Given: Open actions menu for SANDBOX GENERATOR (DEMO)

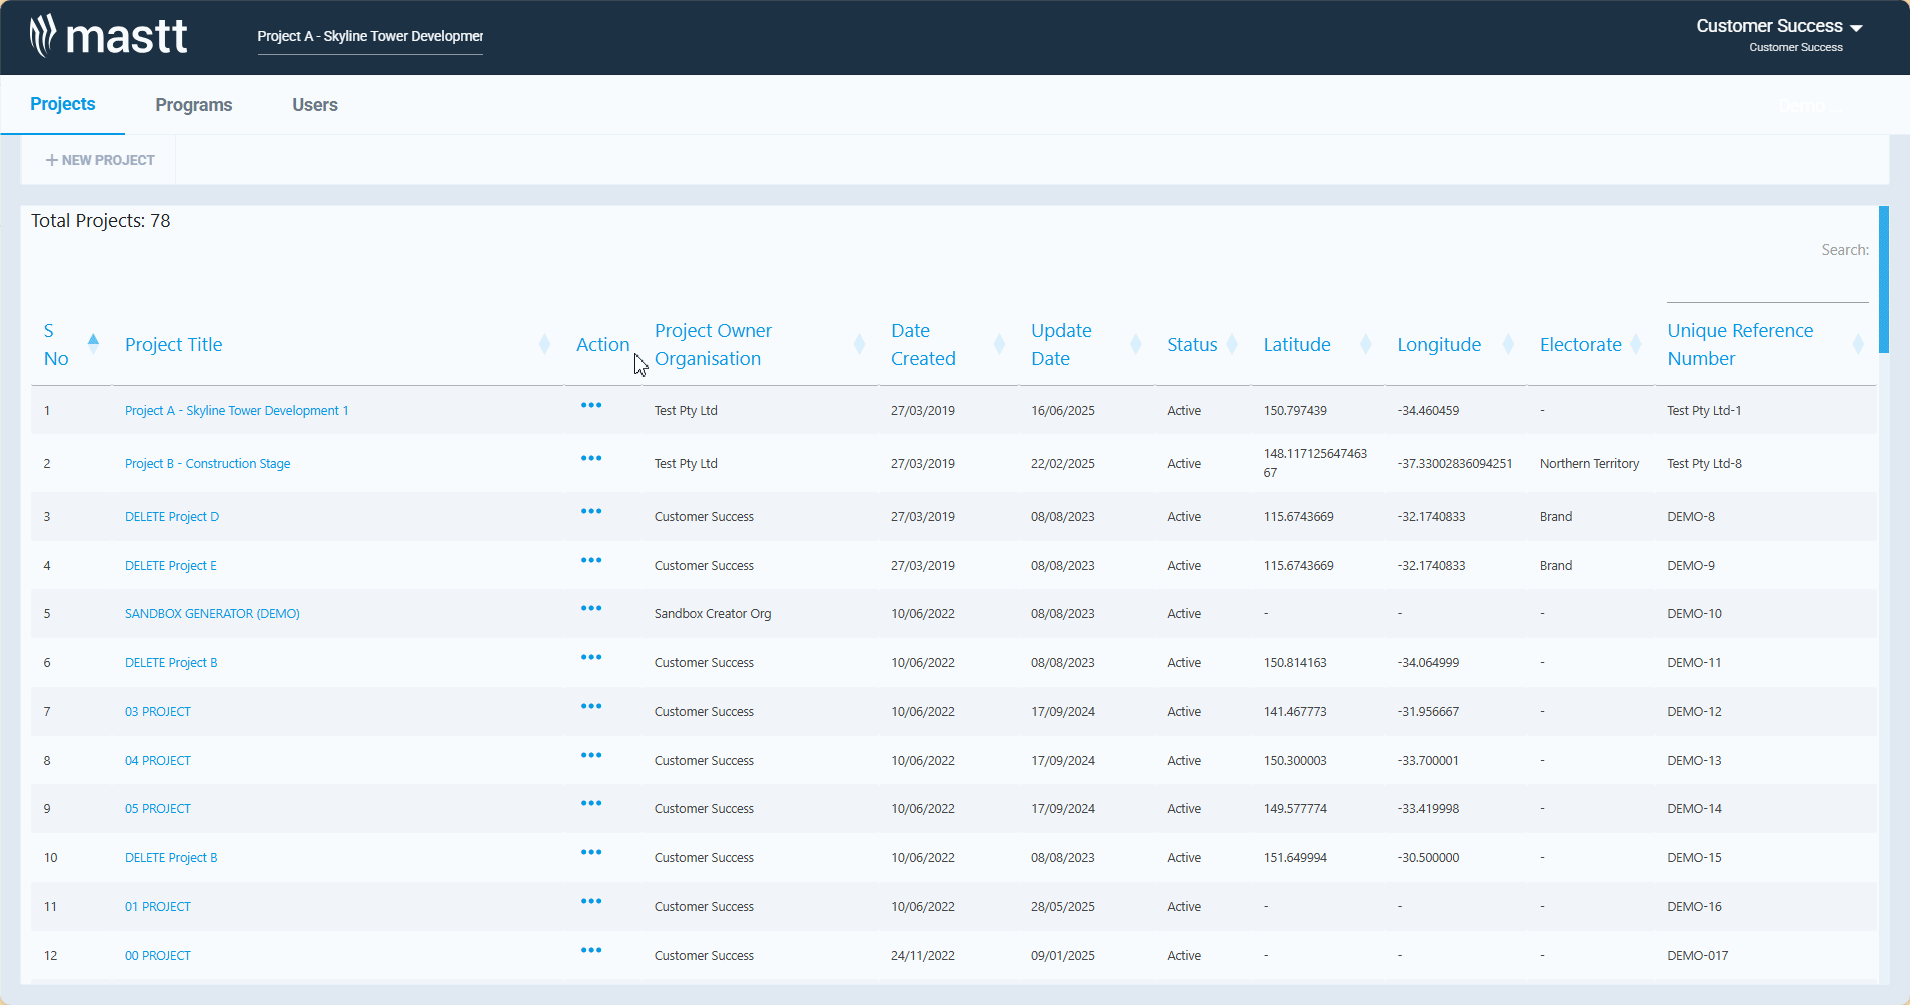Looking at the screenshot, I should (591, 609).
